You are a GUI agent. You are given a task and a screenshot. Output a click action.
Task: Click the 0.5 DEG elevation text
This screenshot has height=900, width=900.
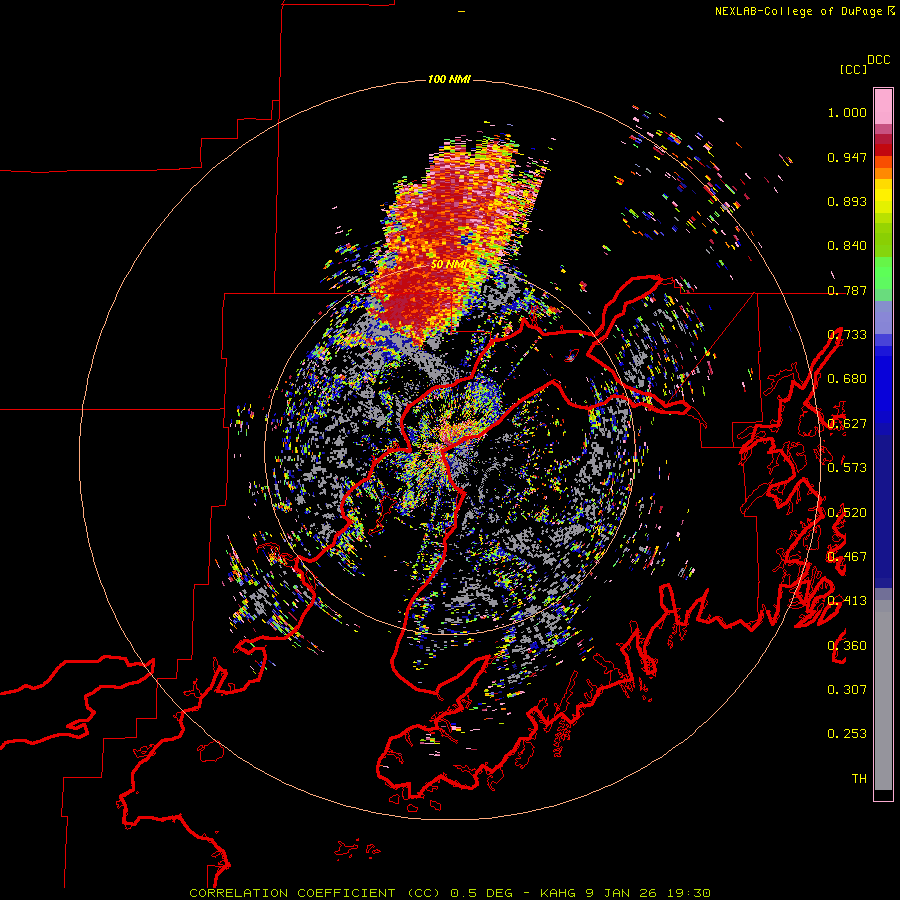point(481,893)
